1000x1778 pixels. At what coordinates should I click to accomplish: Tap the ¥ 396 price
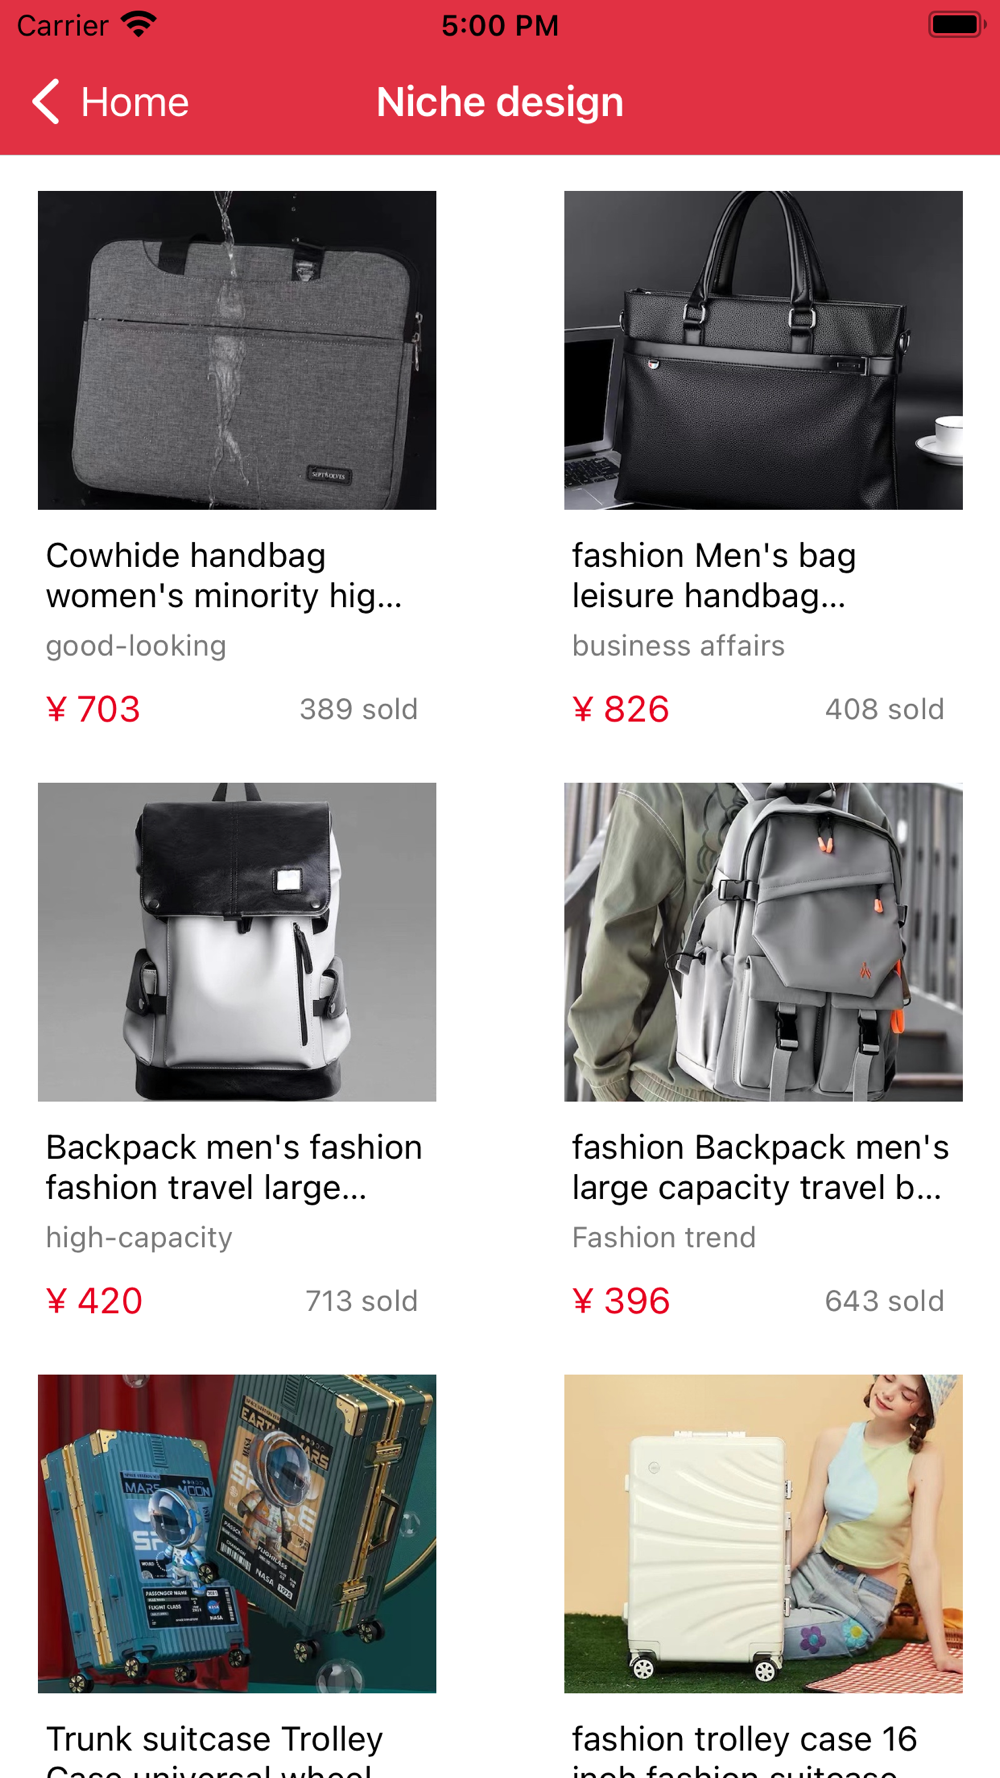click(x=621, y=1301)
